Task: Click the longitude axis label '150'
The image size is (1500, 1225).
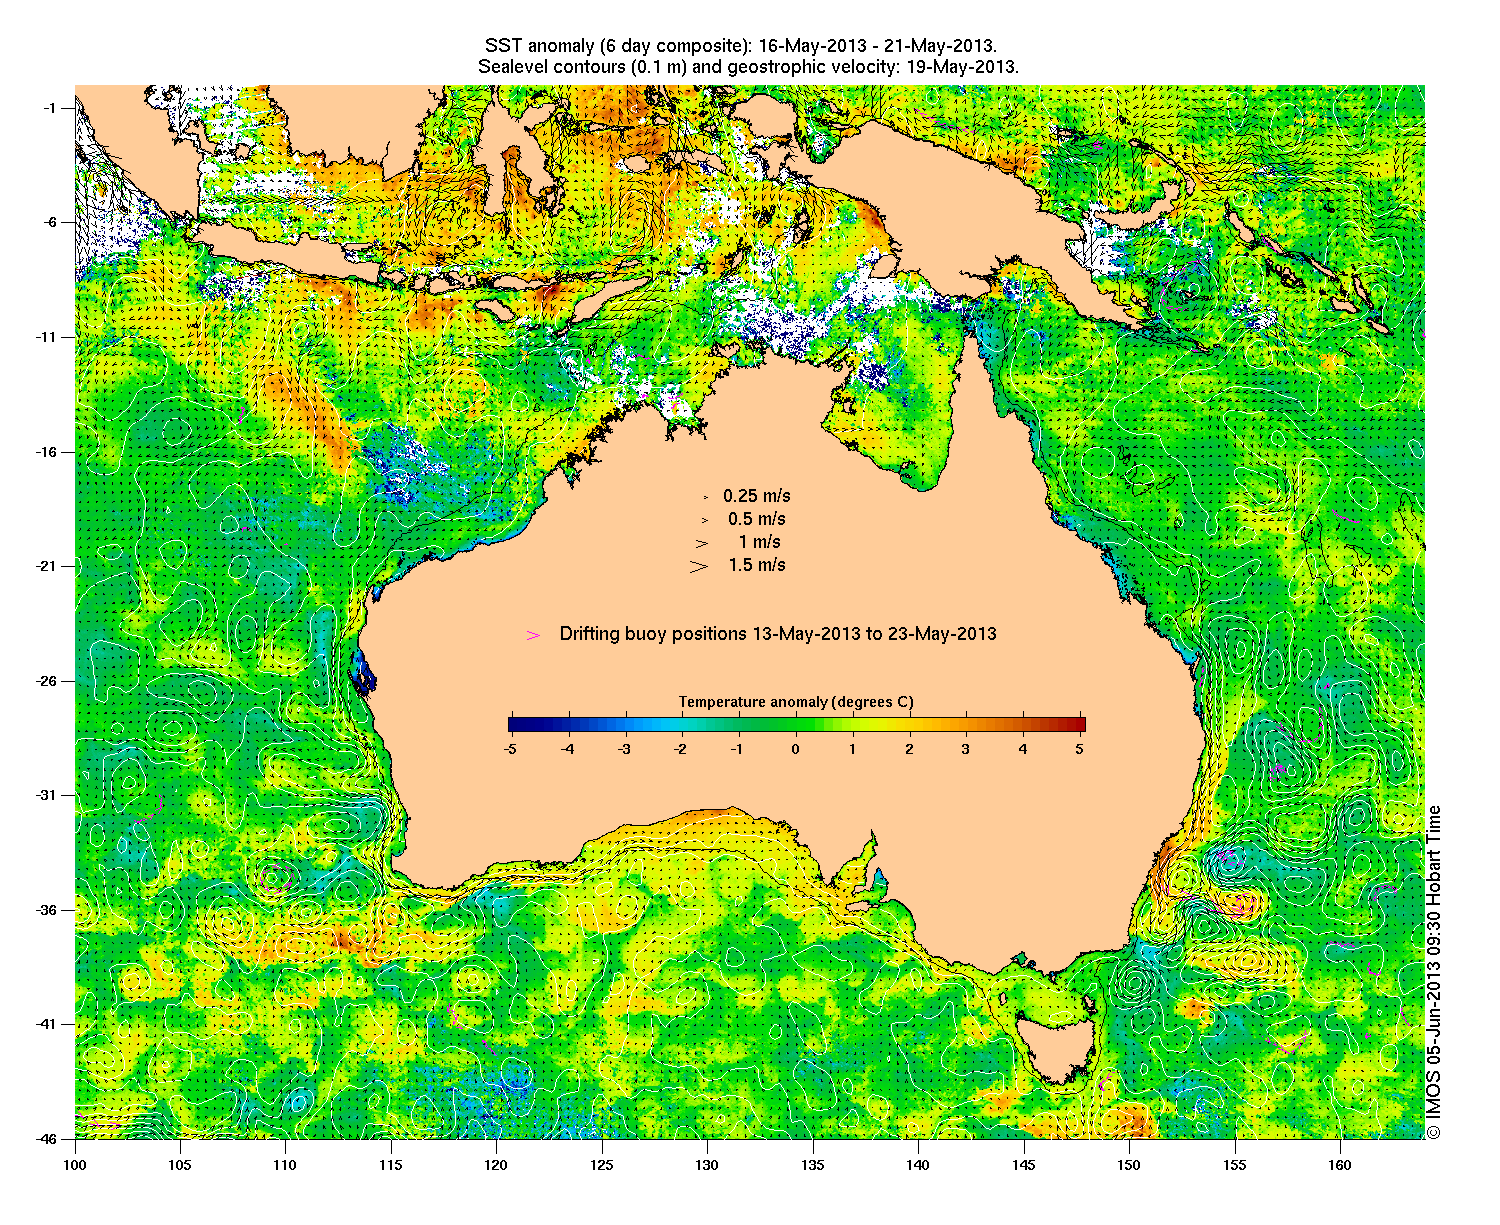Action: coord(1129,1165)
